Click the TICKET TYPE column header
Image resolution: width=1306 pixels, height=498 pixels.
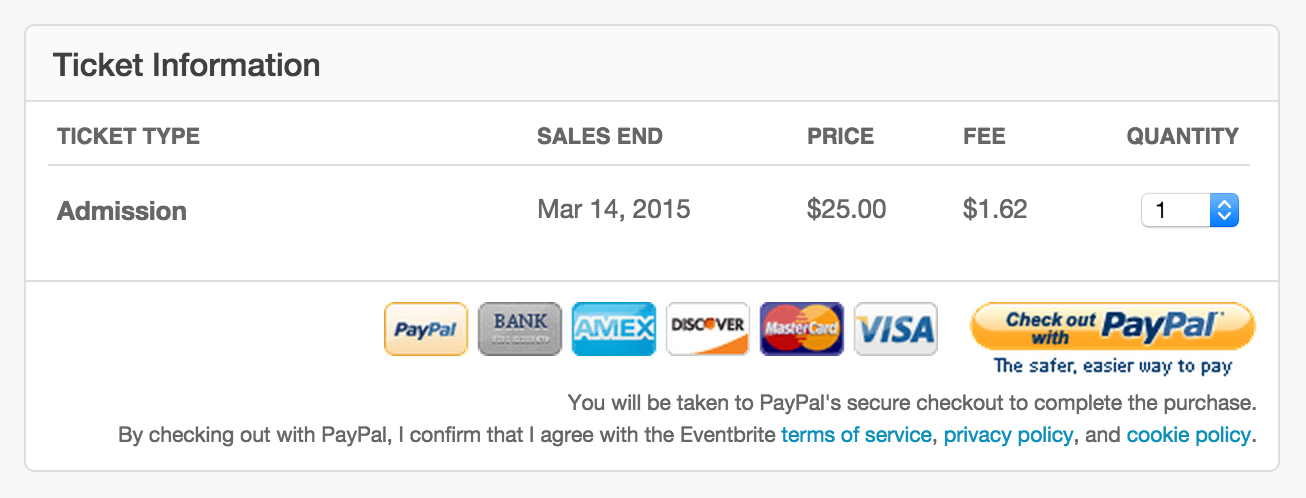[128, 136]
